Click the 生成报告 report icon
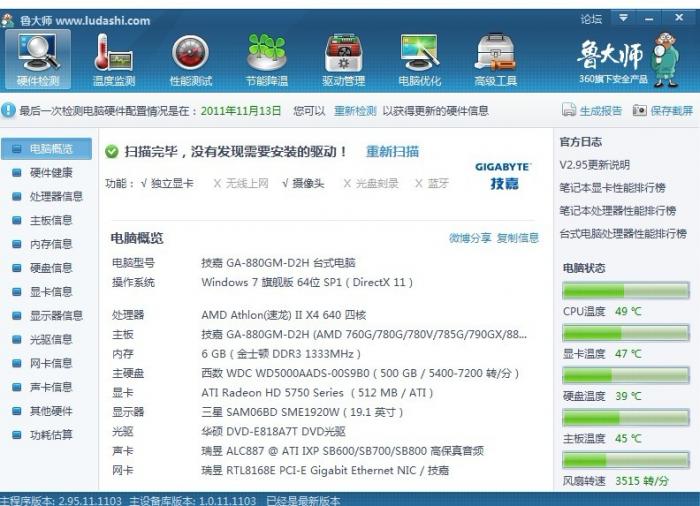700x506 pixels. point(569,109)
